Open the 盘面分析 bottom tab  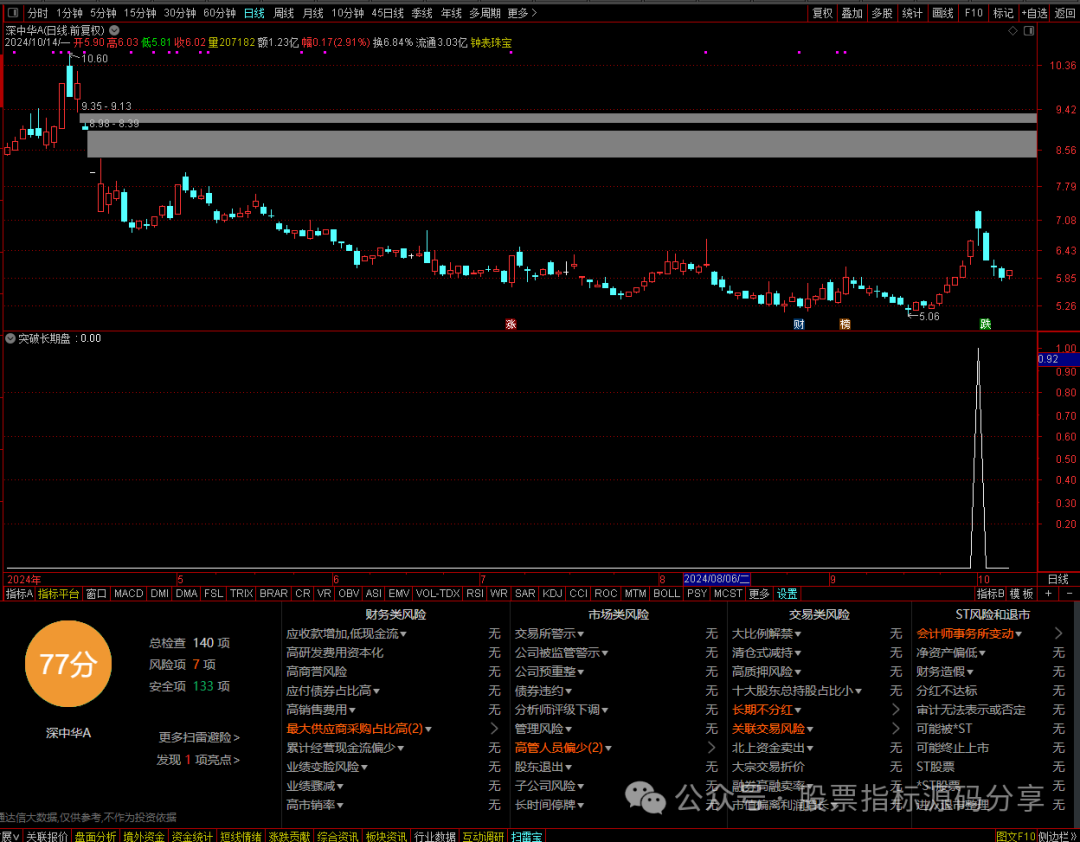click(x=96, y=836)
